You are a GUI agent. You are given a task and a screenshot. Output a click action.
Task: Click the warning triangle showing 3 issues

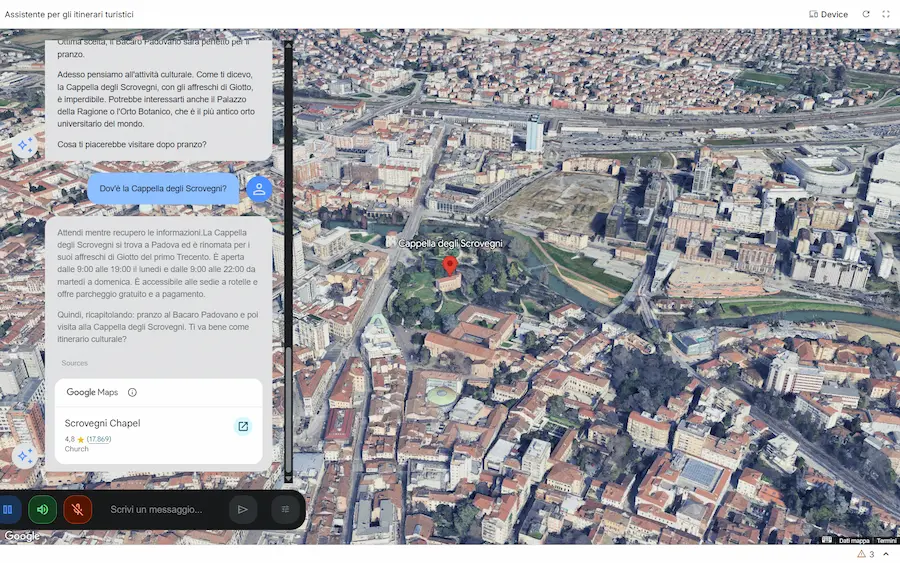coord(861,554)
